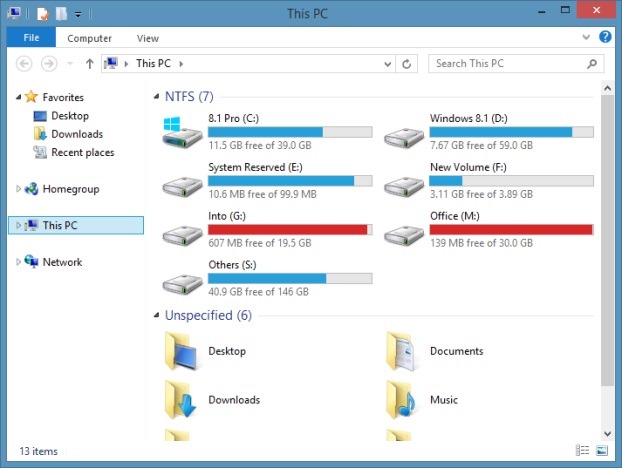
Task: Collapse the Unspecified (6) group
Action: [x=156, y=315]
